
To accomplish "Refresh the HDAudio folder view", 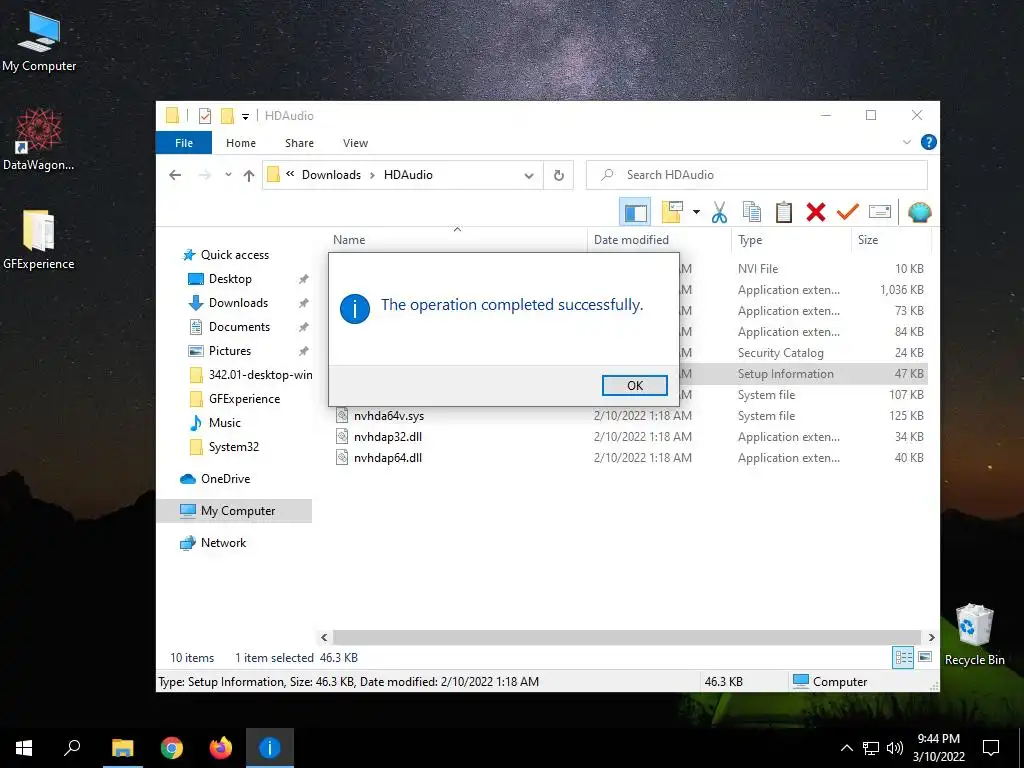I will pos(558,175).
